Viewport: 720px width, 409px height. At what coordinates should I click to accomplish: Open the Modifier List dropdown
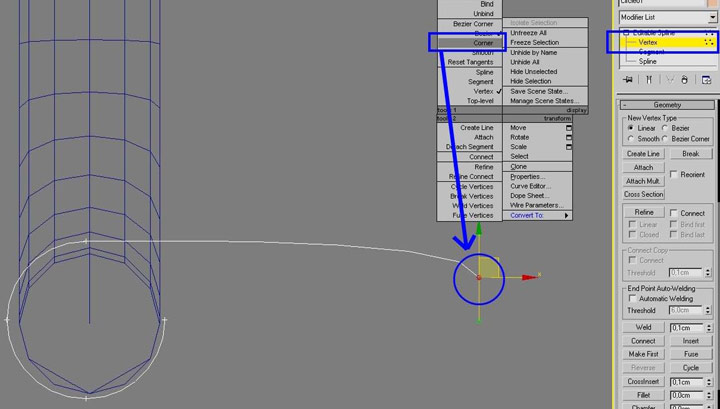667,17
